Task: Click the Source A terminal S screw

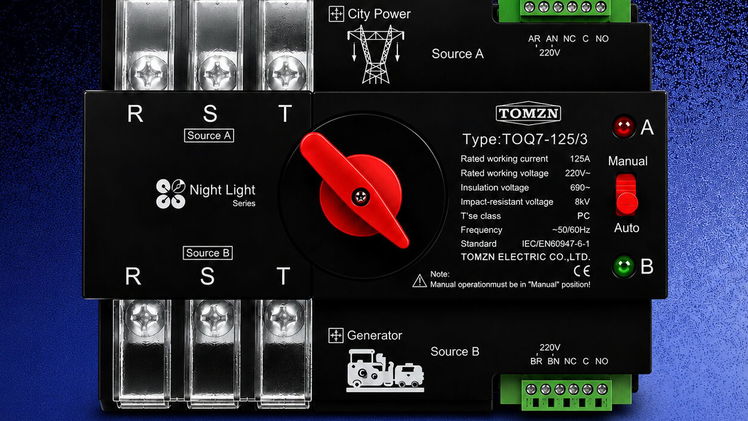Action: [x=217, y=73]
